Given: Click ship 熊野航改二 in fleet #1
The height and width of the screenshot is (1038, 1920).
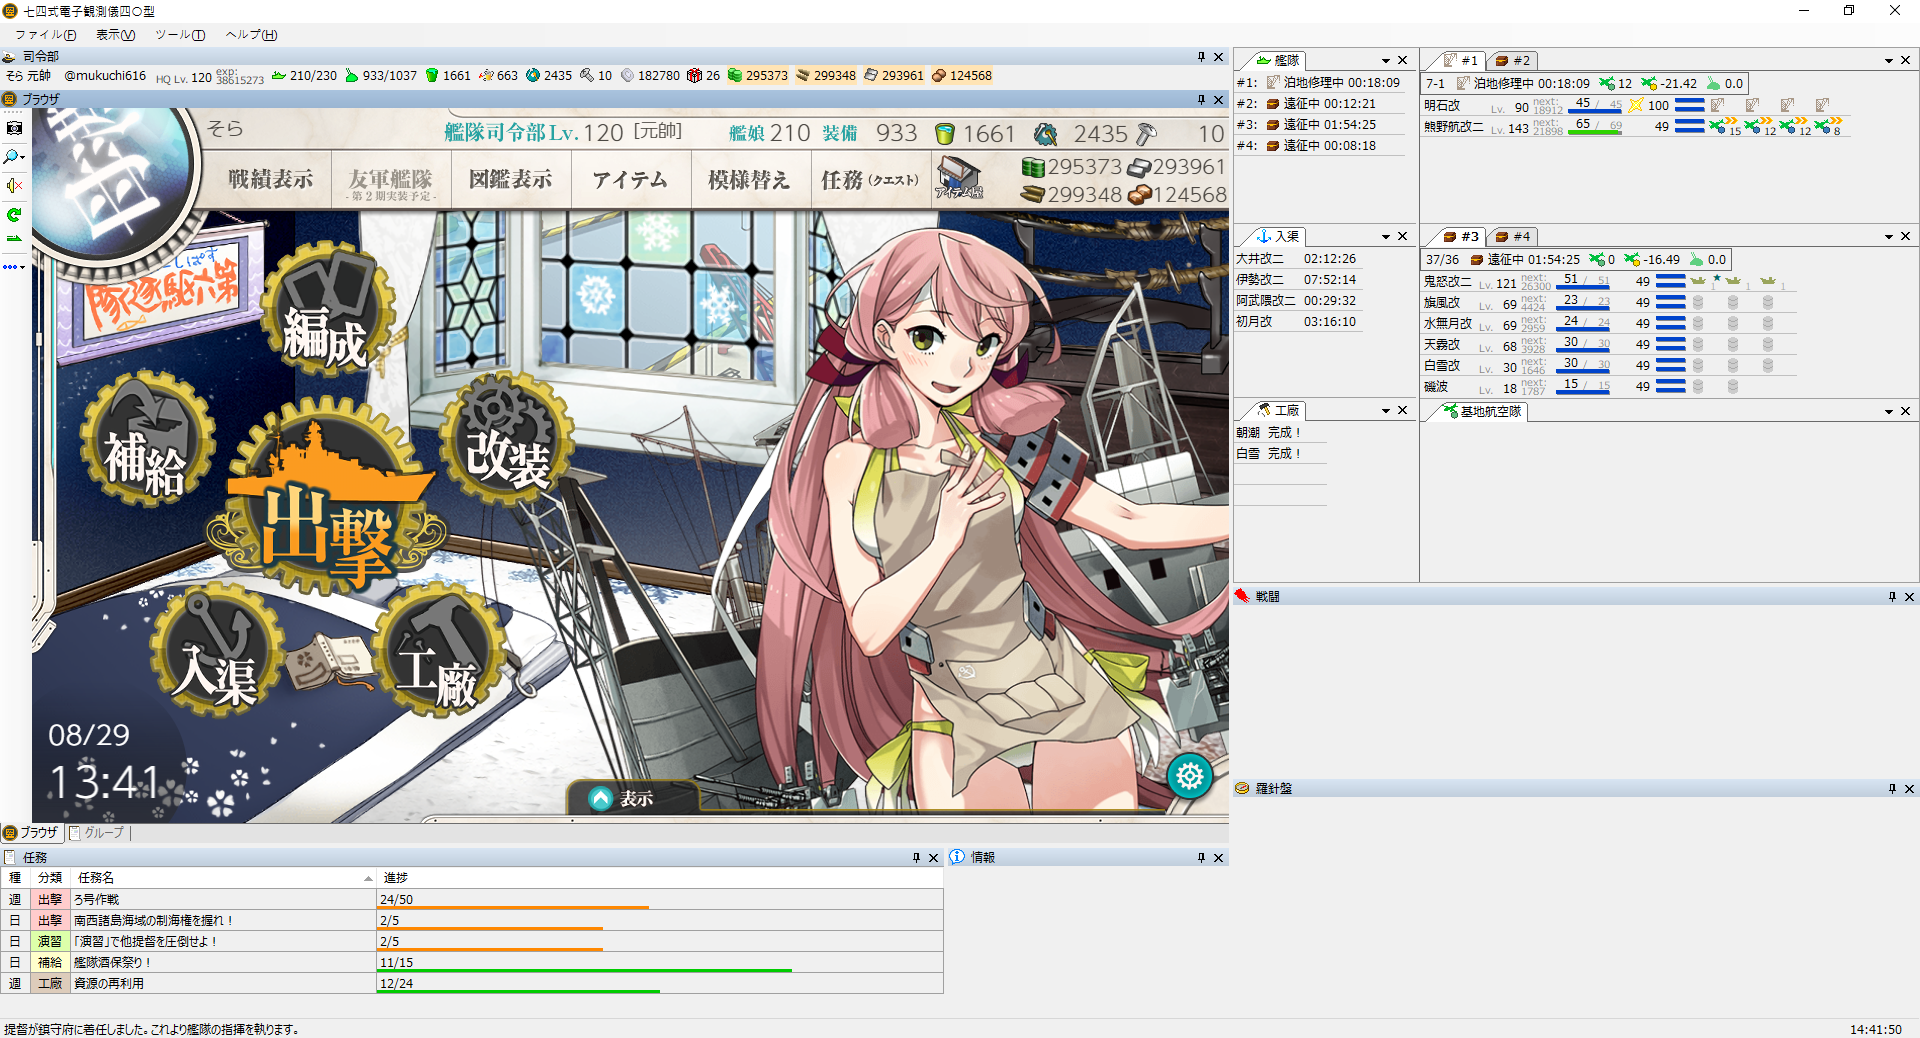Looking at the screenshot, I should [x=1453, y=127].
